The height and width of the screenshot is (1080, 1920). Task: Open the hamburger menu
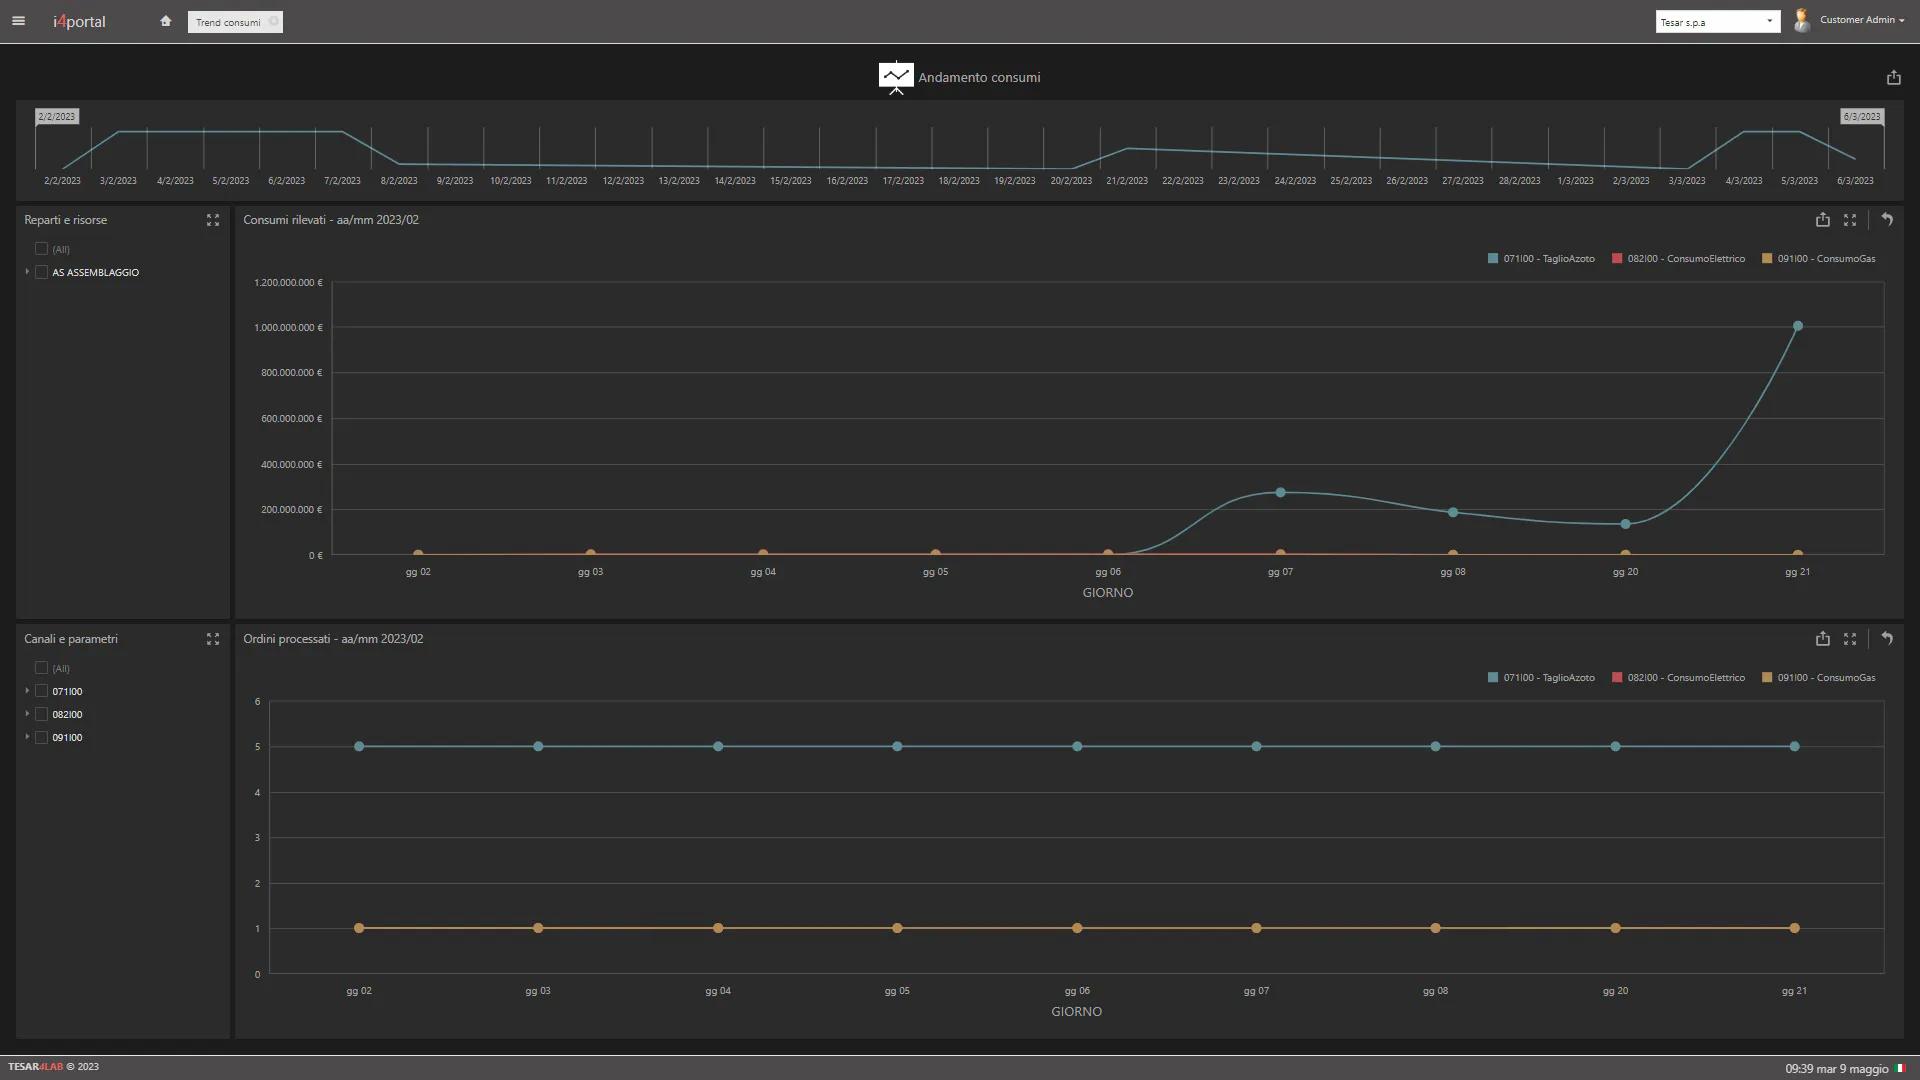(18, 21)
